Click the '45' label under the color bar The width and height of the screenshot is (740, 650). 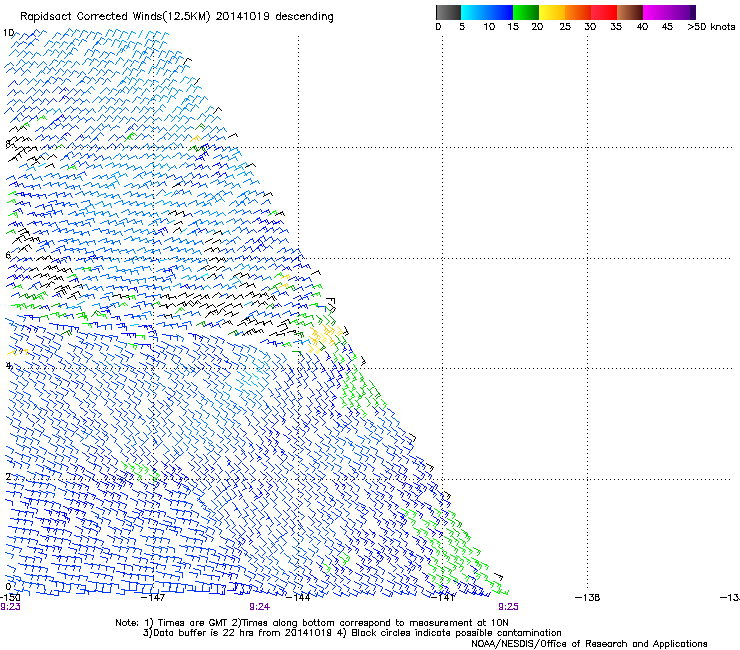(667, 27)
